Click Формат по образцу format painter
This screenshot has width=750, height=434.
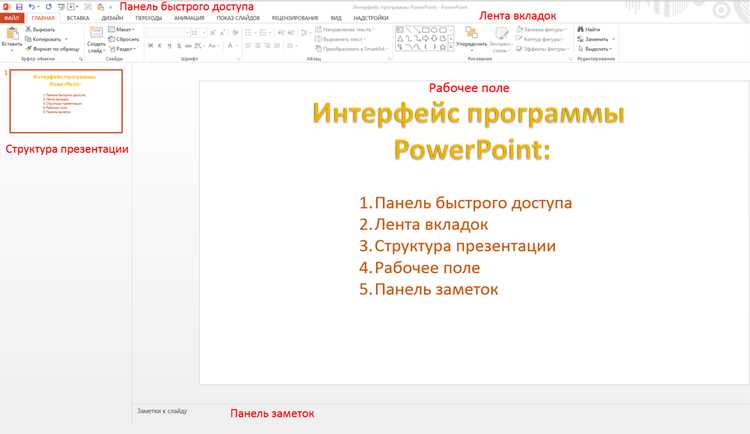(52, 49)
